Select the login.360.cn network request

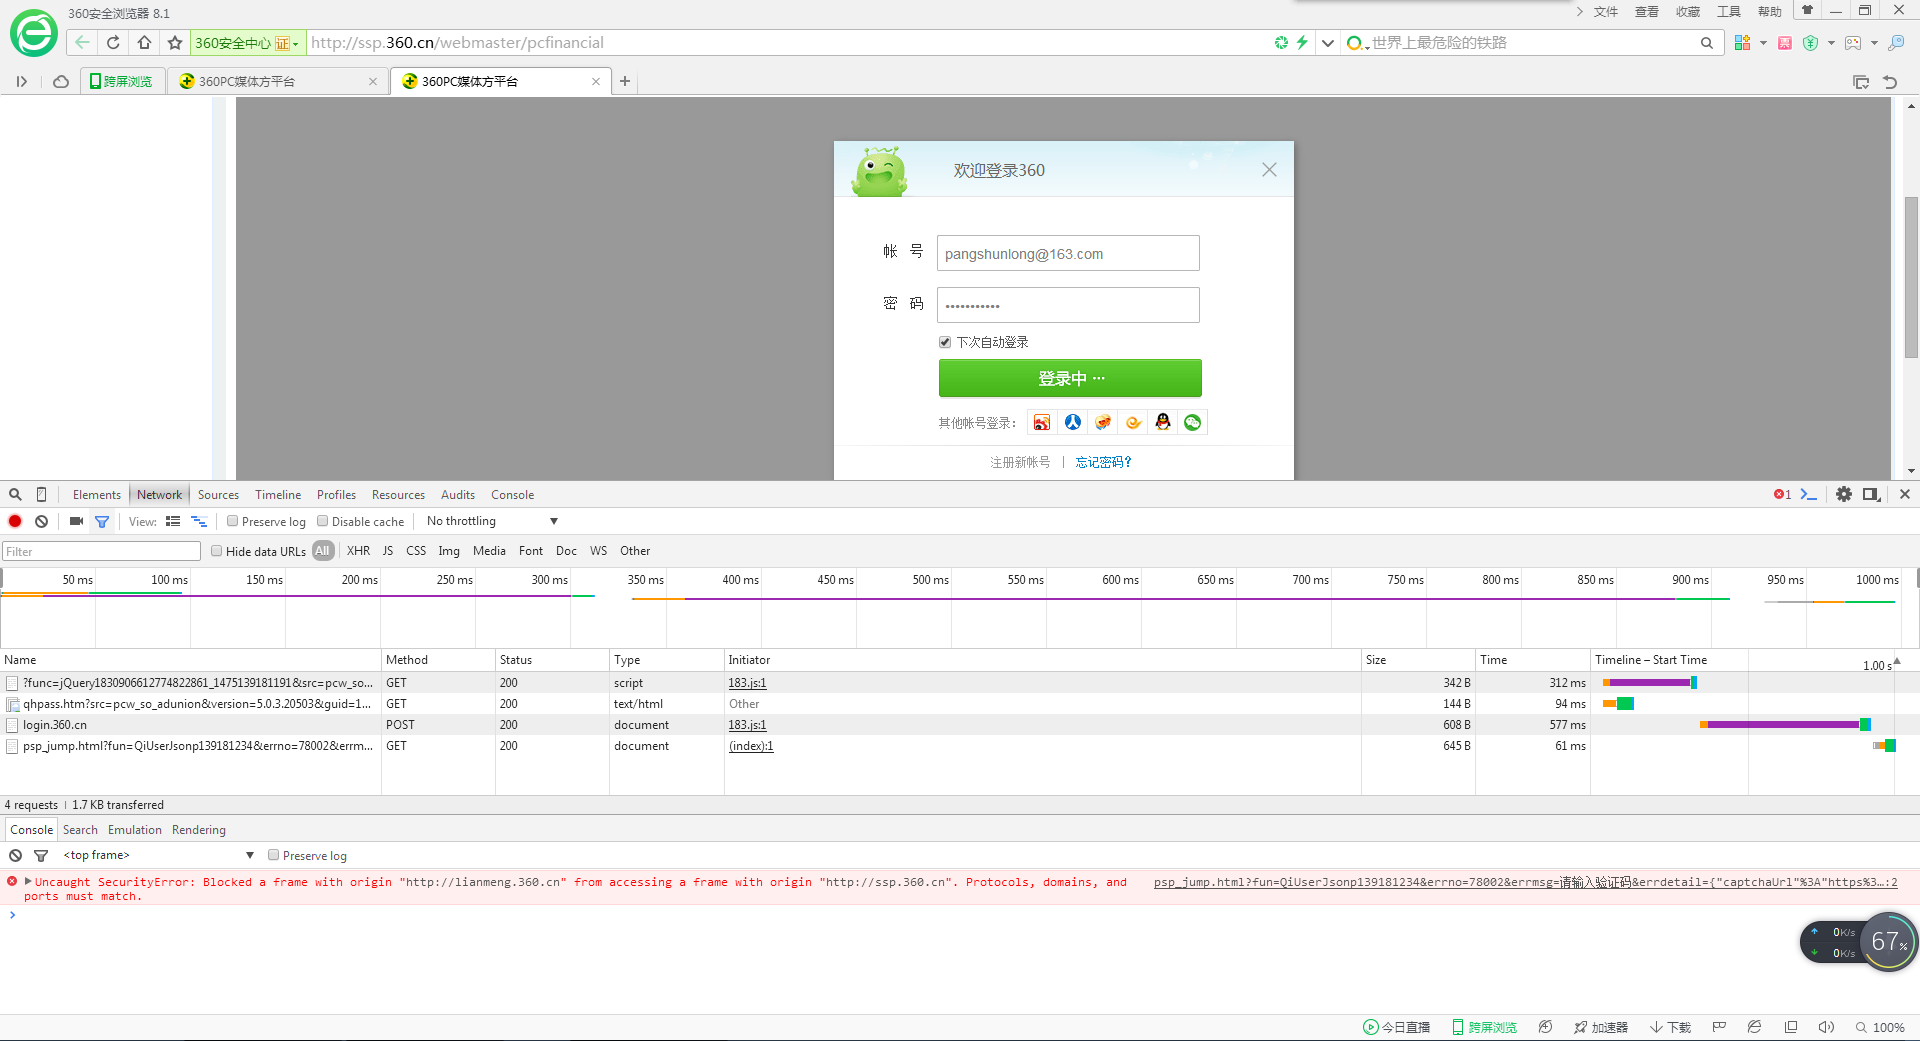tap(55, 725)
